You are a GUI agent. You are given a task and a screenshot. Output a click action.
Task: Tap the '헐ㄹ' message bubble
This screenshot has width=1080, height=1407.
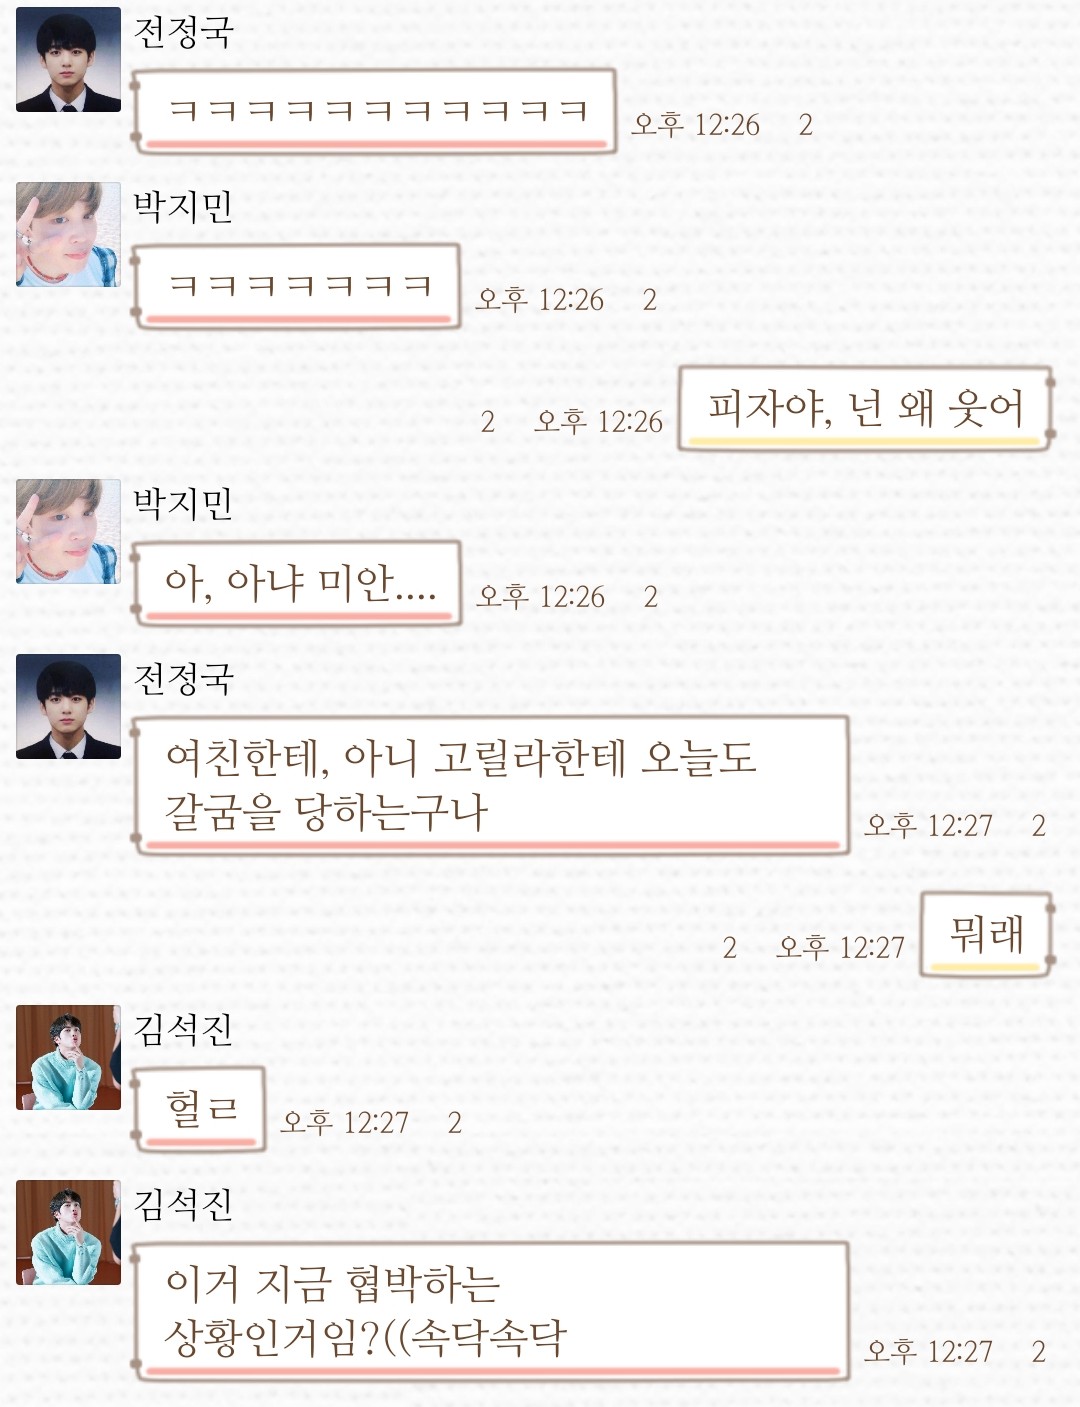200,1110
